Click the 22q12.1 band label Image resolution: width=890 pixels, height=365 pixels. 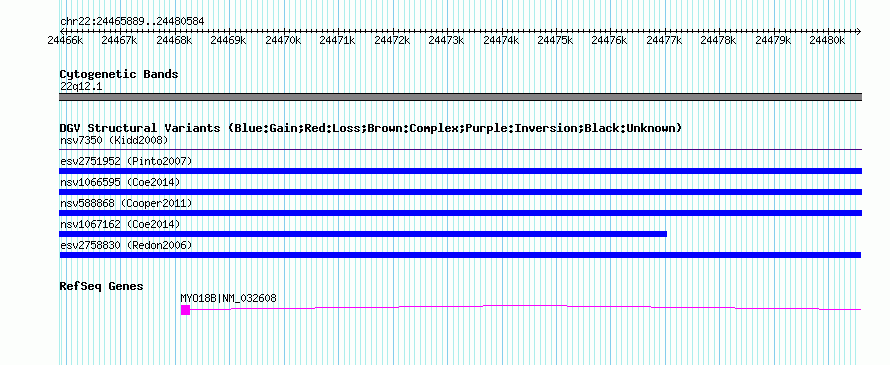click(x=81, y=87)
